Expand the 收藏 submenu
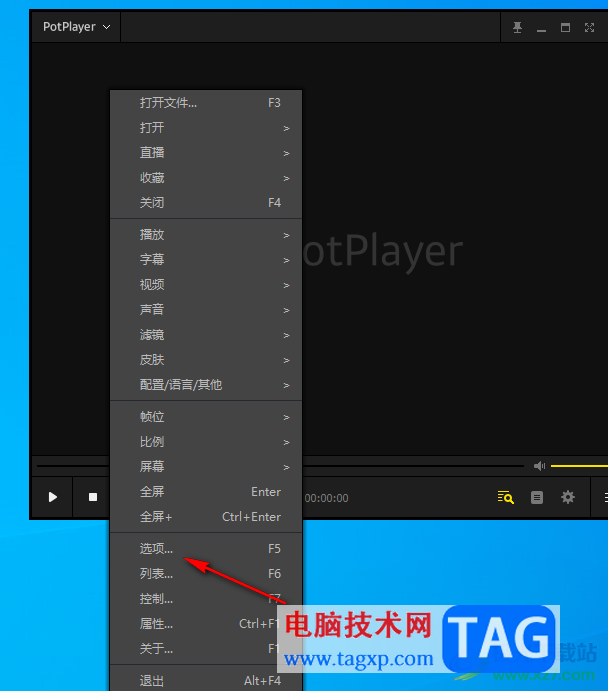Viewport: 608px width, 691px height. tap(206, 178)
